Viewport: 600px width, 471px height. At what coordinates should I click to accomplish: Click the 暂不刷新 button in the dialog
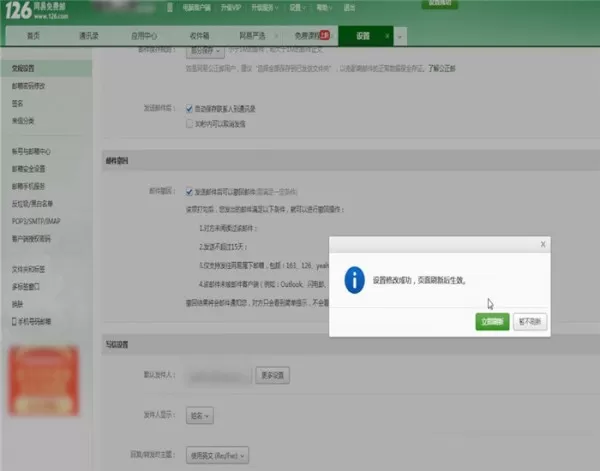coord(530,322)
